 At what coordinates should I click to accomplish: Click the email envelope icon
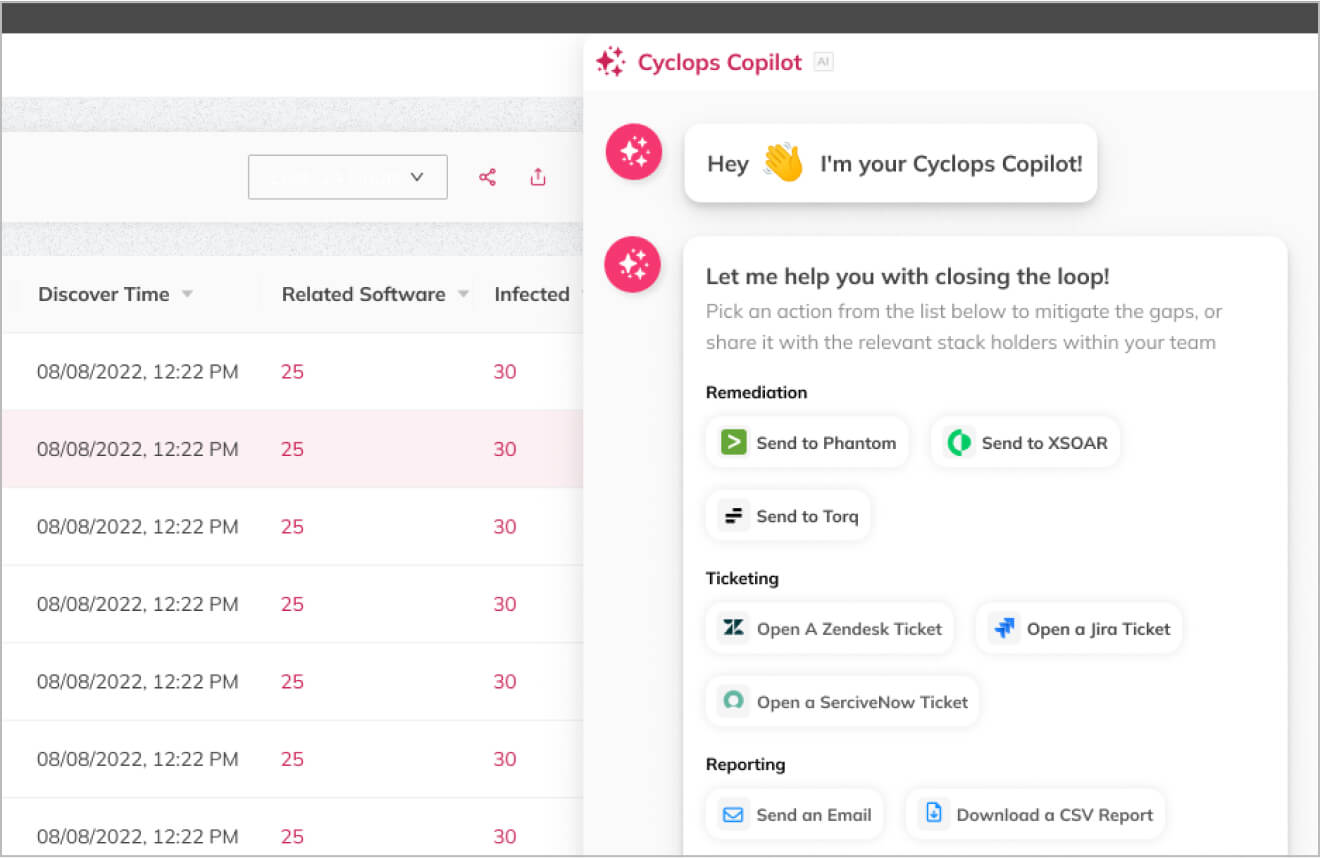coord(732,814)
